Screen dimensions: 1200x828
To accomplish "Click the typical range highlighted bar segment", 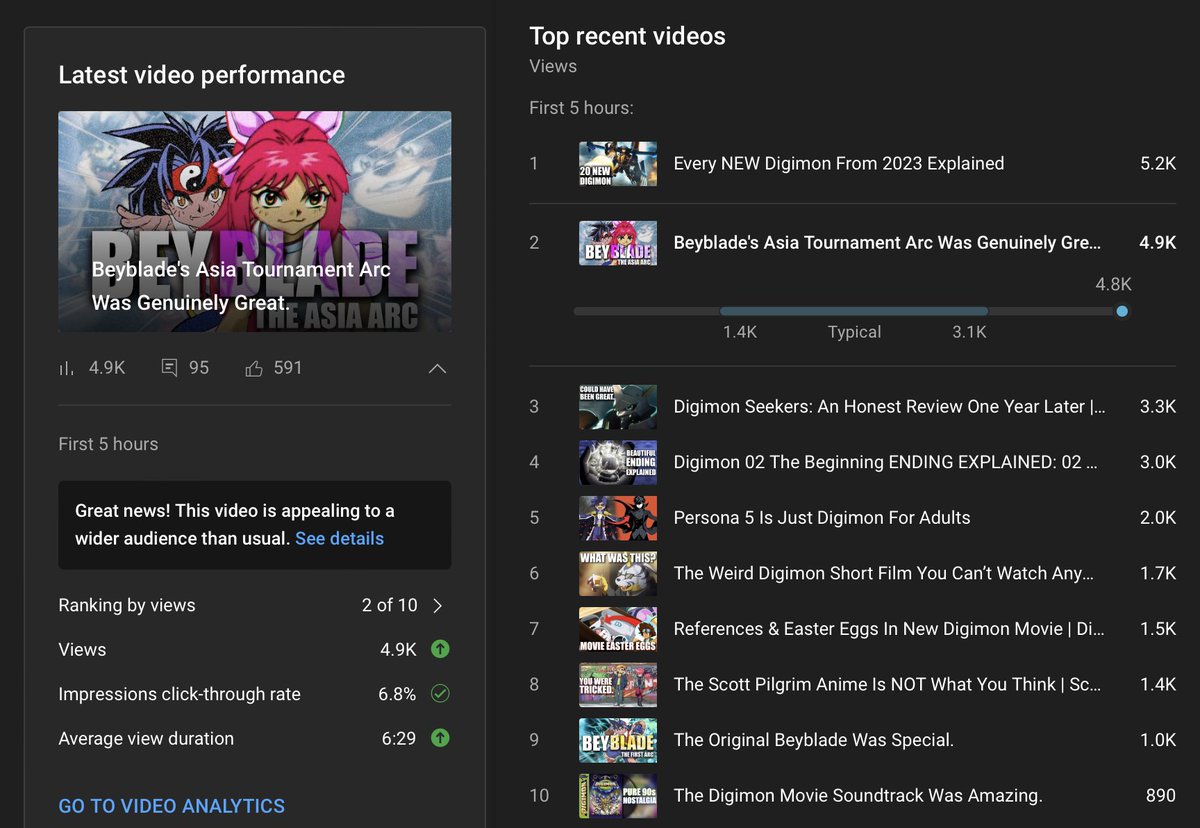I will point(854,312).
